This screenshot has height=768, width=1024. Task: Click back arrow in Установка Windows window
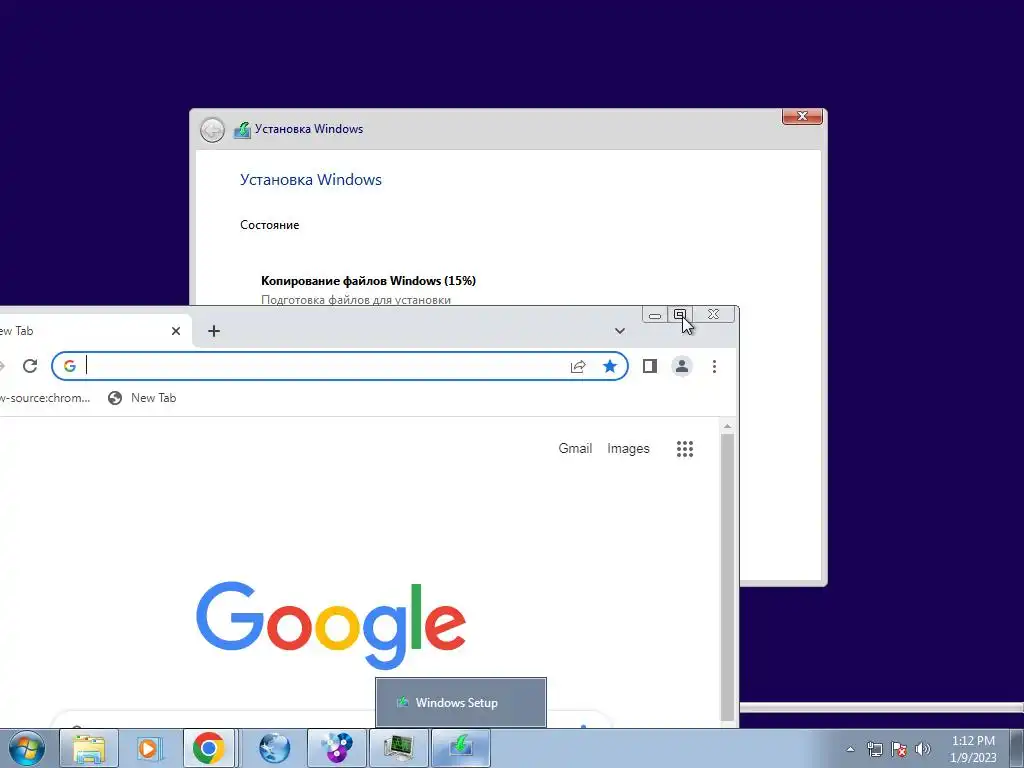212,130
